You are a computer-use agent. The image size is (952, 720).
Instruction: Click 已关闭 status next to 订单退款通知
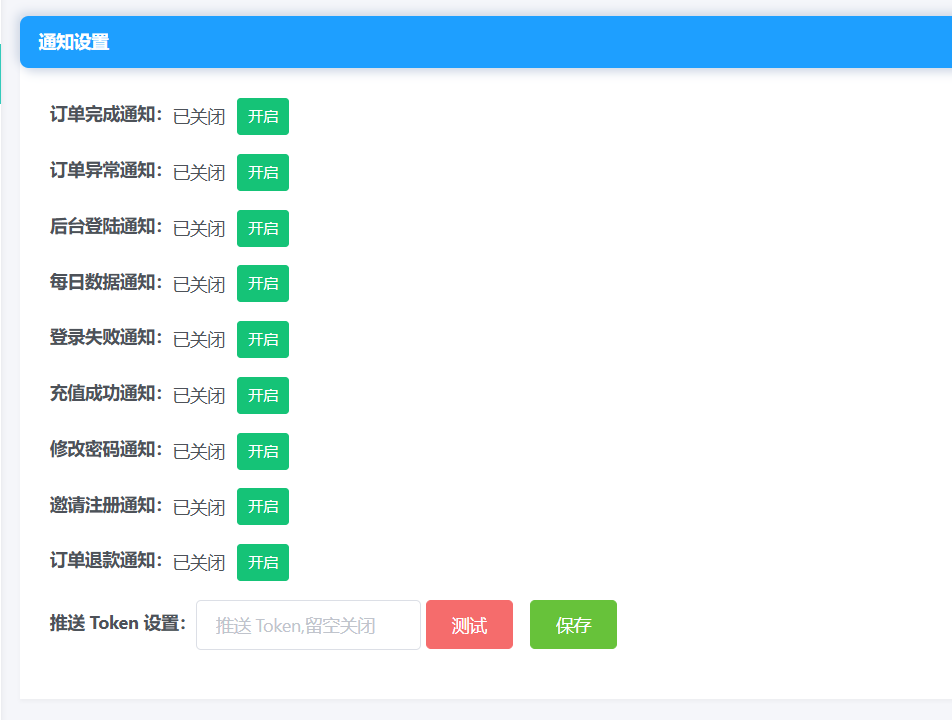coord(199,563)
